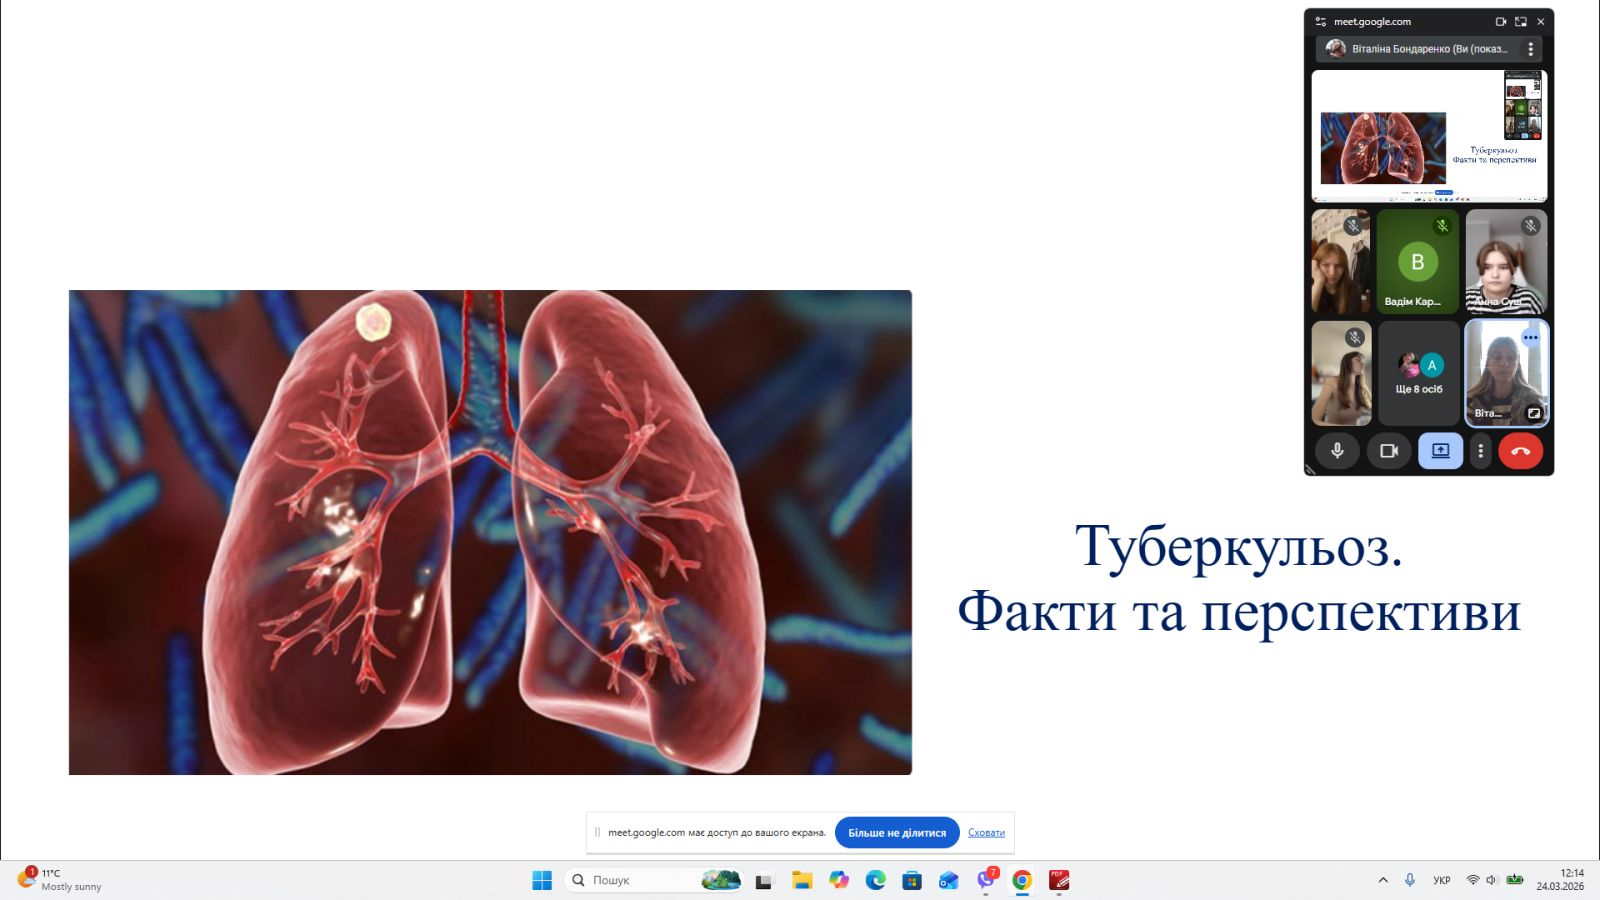The image size is (1600, 900).
Task: Open the PDF editor from the taskbar
Action: pyautogui.click(x=1059, y=880)
